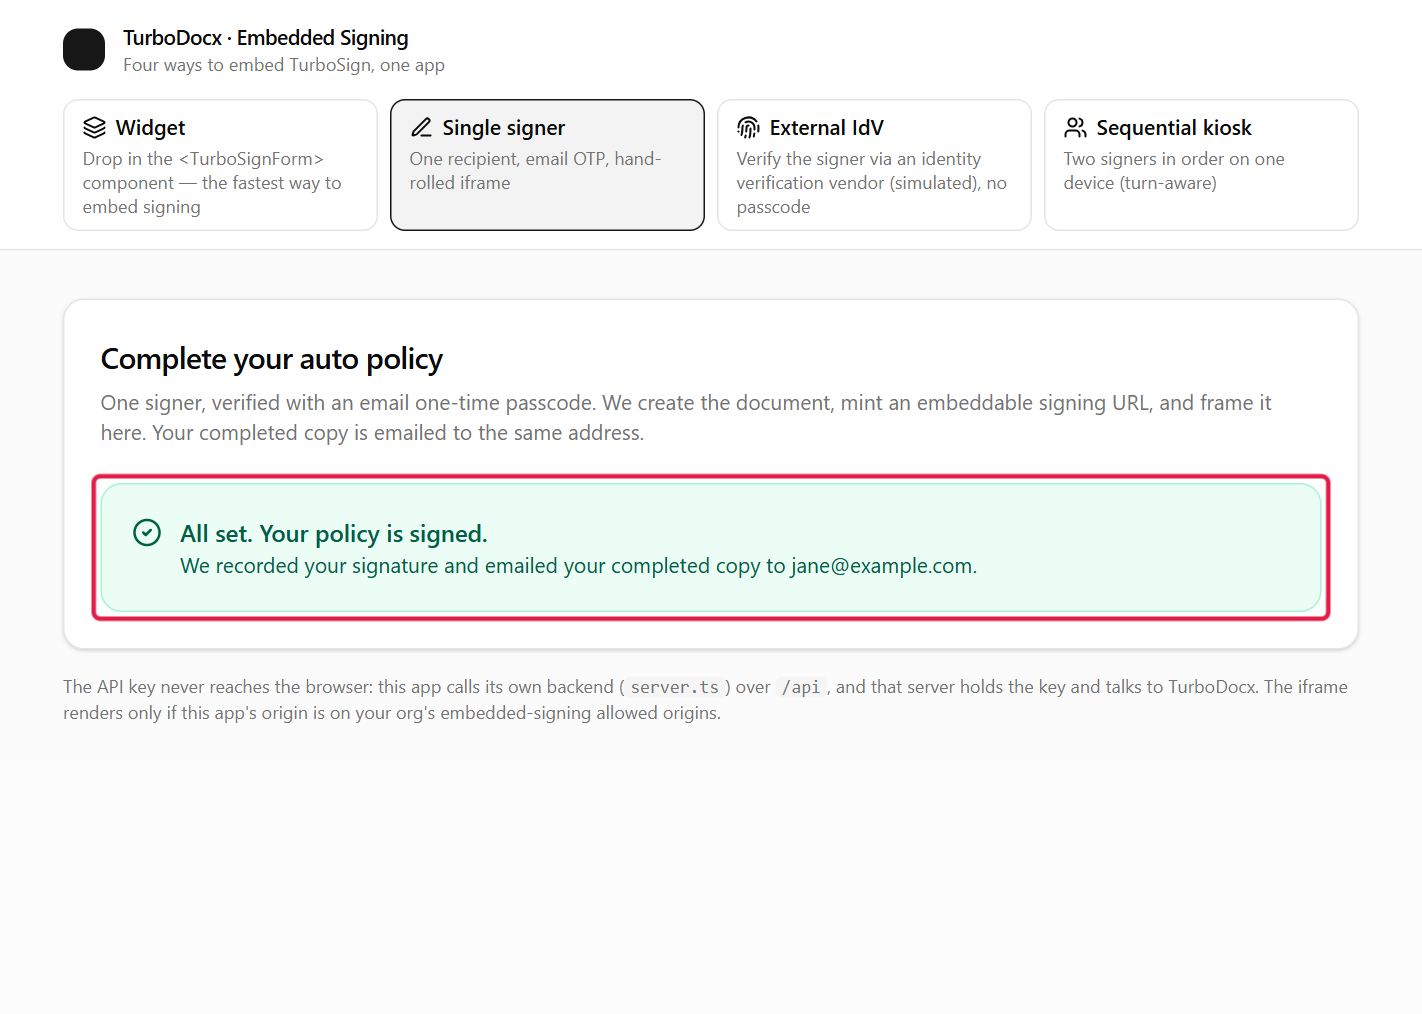
Task: Click 'Drop in the <TurboSignForm>' description text
Action: pyautogui.click(x=212, y=183)
